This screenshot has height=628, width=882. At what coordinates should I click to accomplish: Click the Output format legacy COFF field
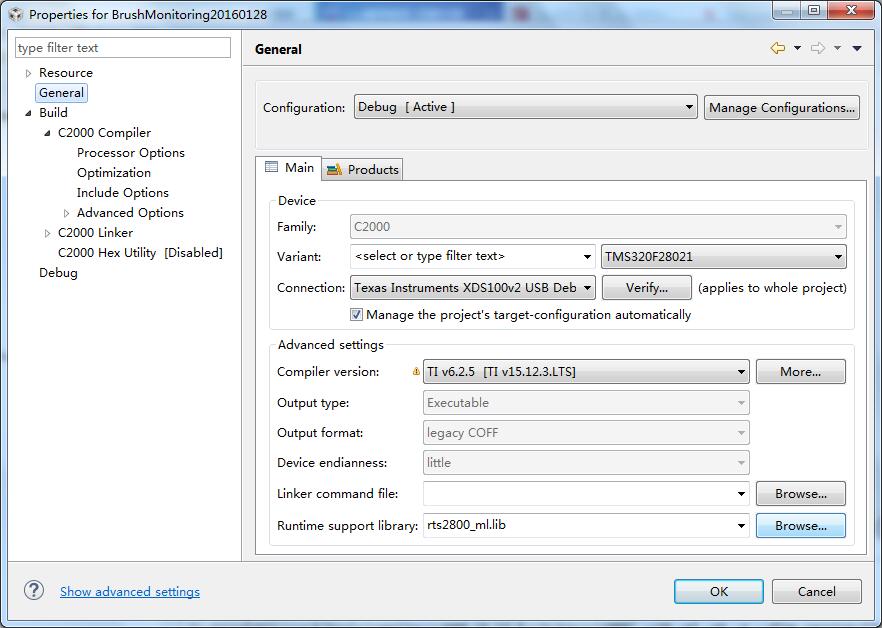586,433
